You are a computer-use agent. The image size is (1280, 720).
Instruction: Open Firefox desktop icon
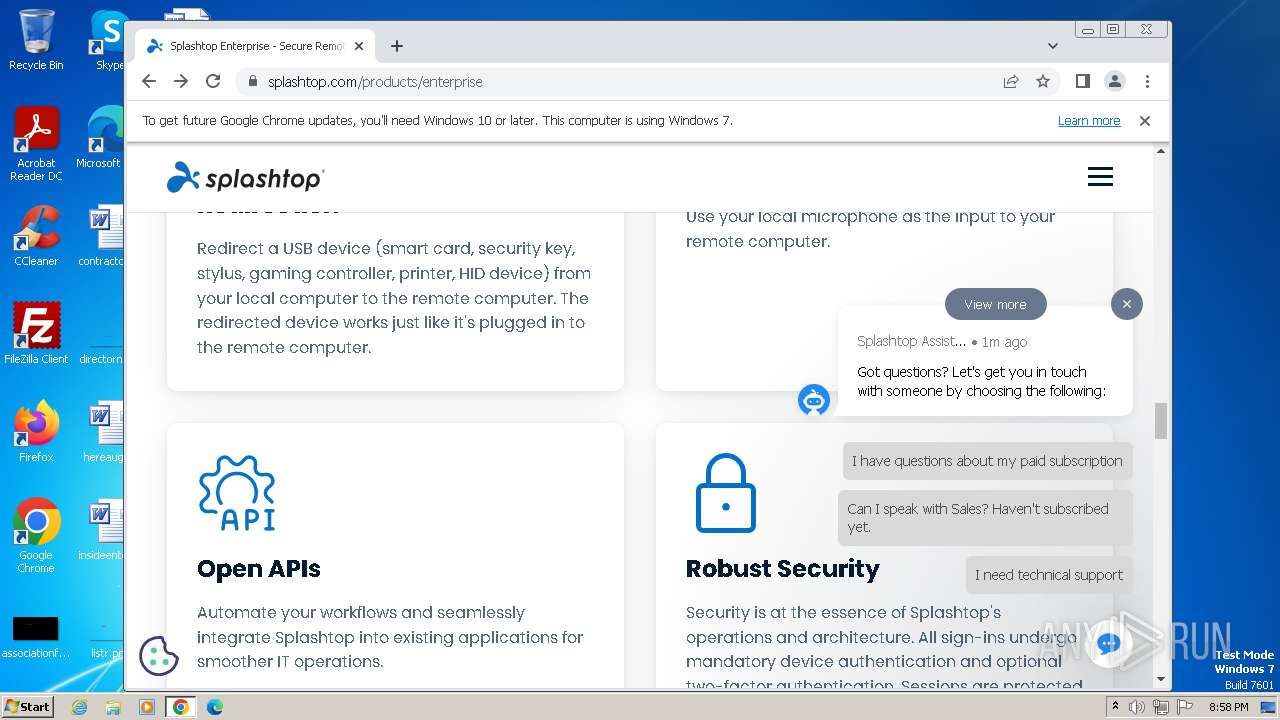click(36, 432)
